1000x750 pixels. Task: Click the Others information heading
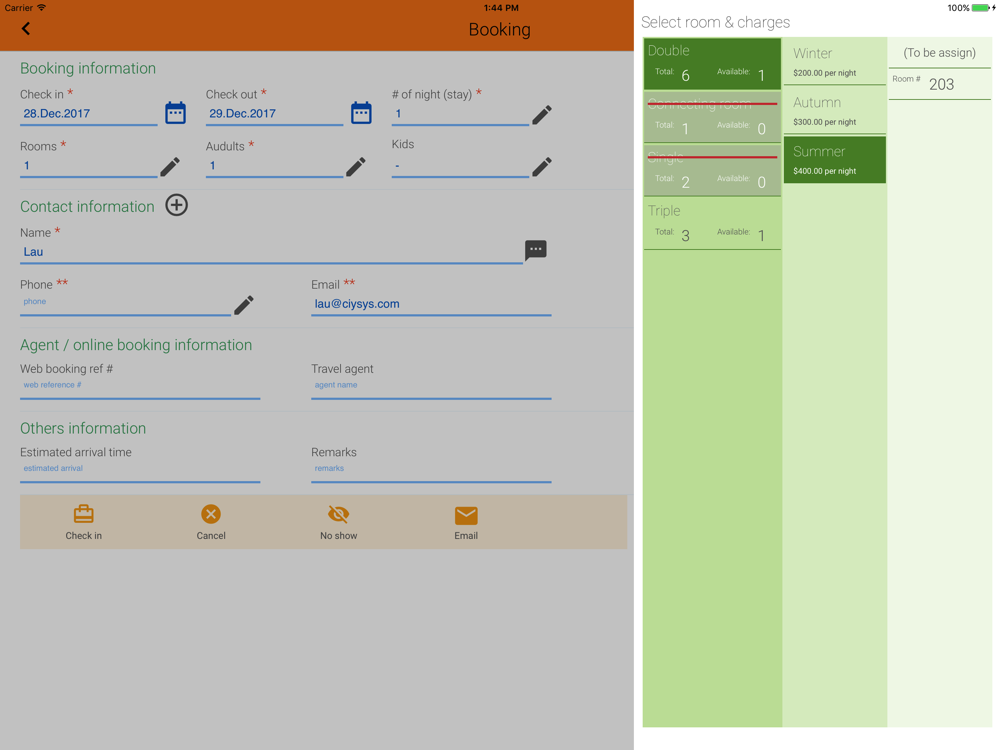point(83,429)
